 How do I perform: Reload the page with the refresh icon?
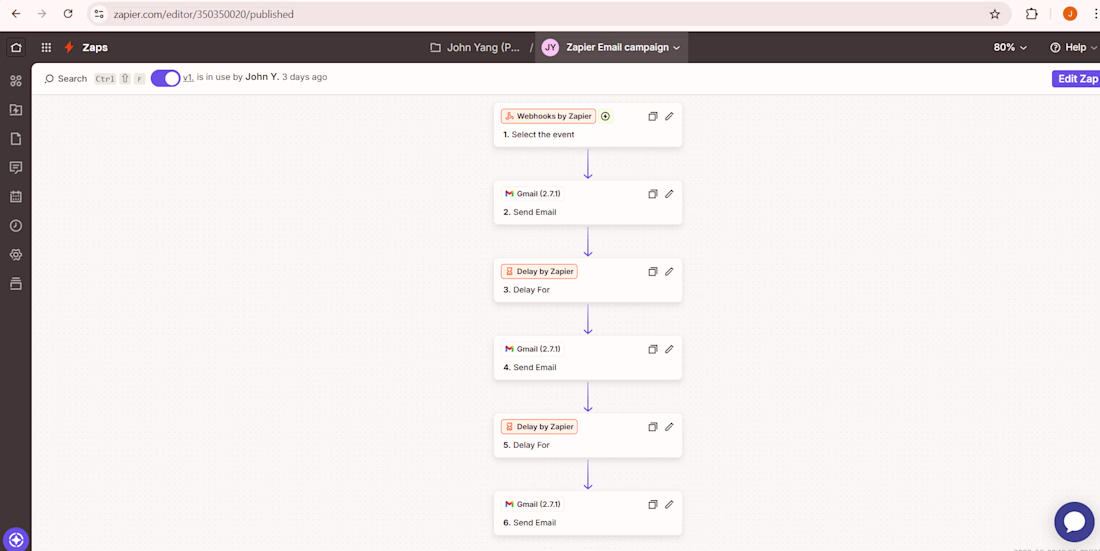[68, 14]
